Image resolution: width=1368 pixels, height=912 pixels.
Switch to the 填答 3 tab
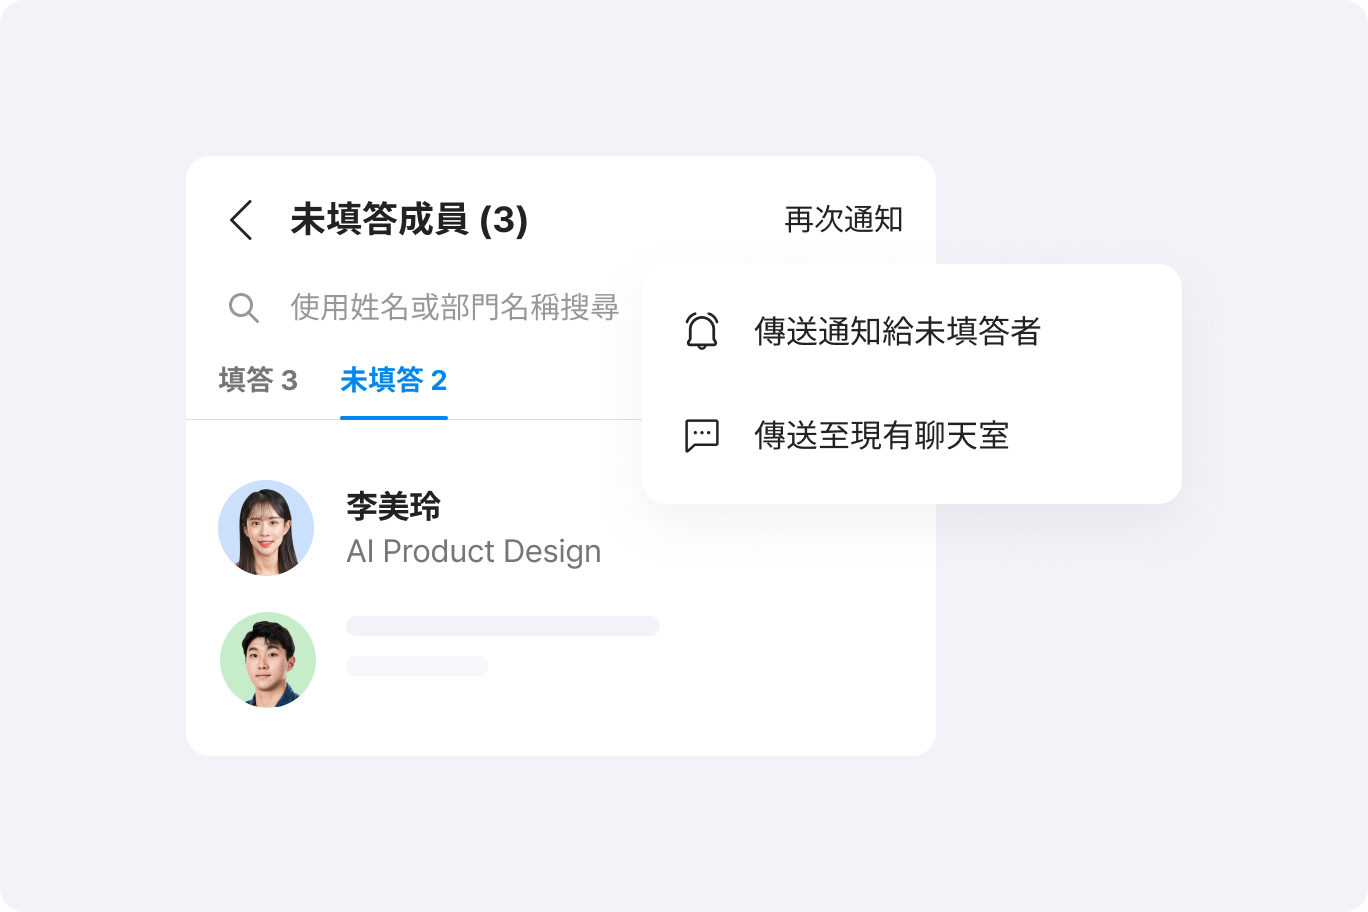[258, 380]
